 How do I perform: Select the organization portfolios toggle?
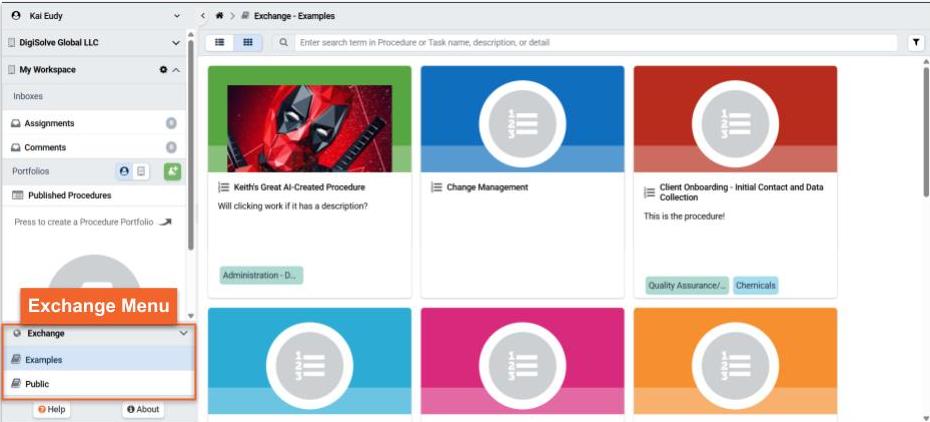coord(141,171)
